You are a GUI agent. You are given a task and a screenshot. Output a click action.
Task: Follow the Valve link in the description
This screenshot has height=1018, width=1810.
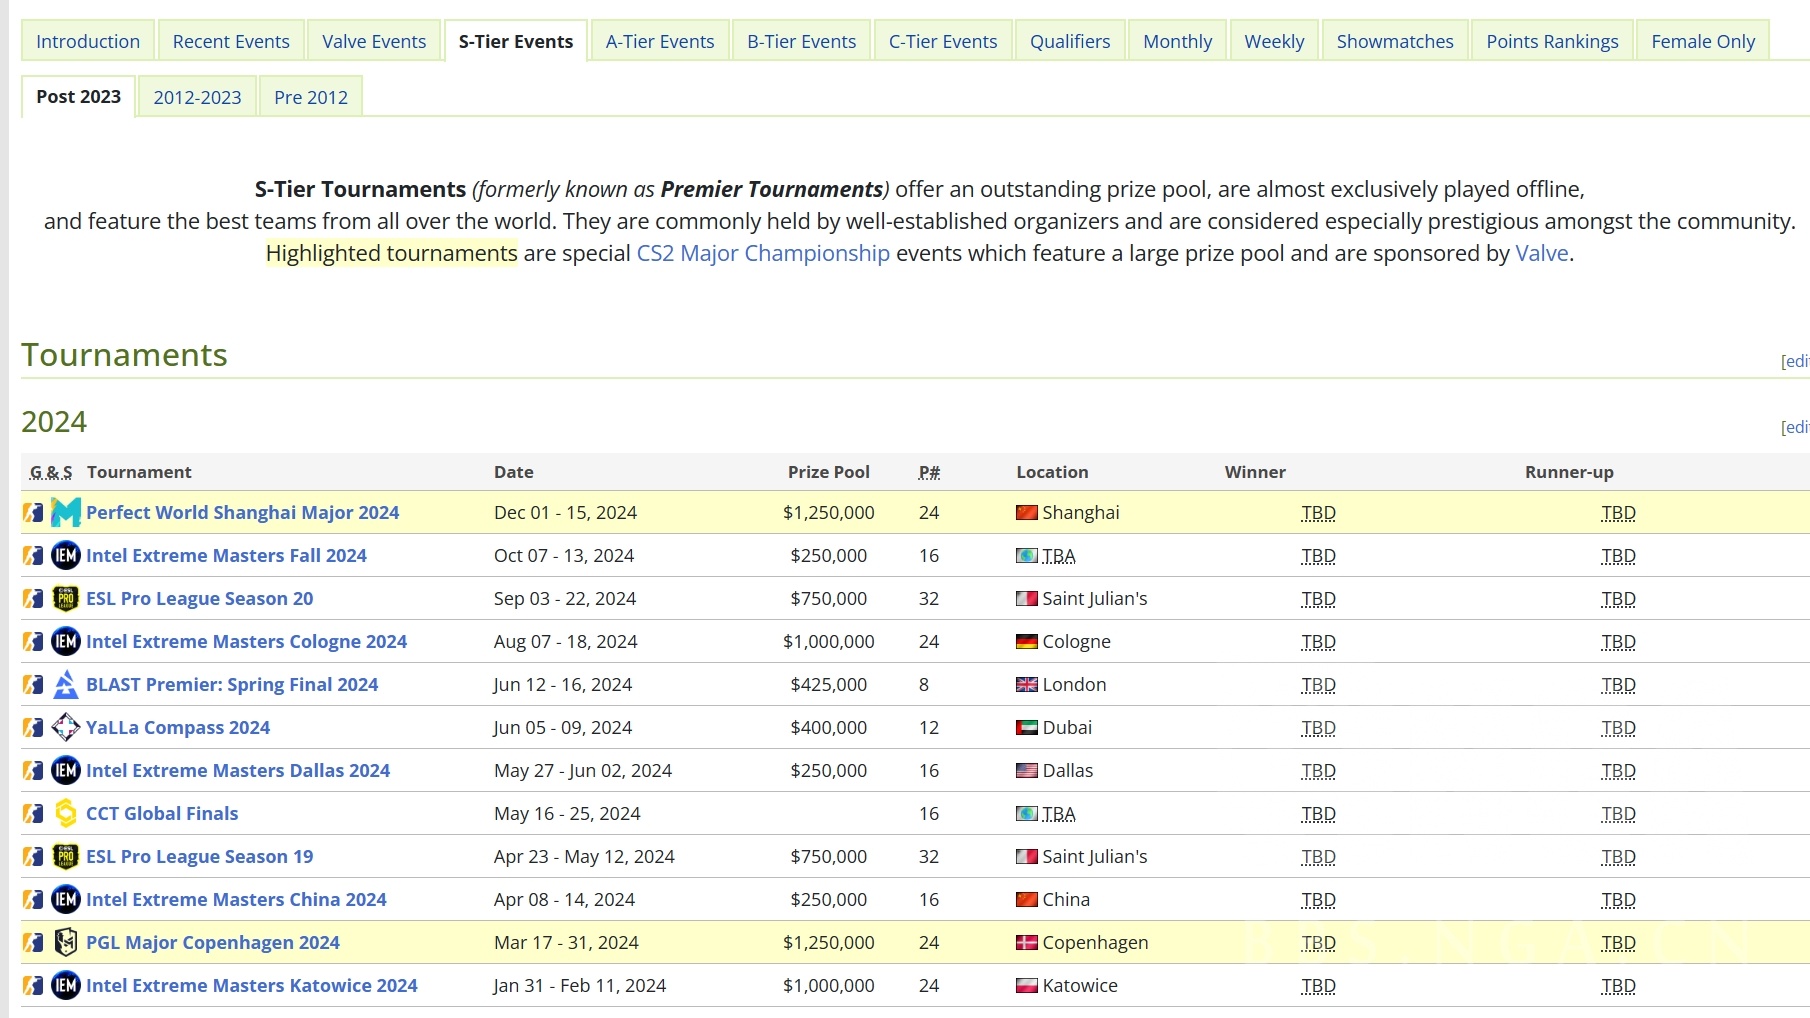point(1541,254)
